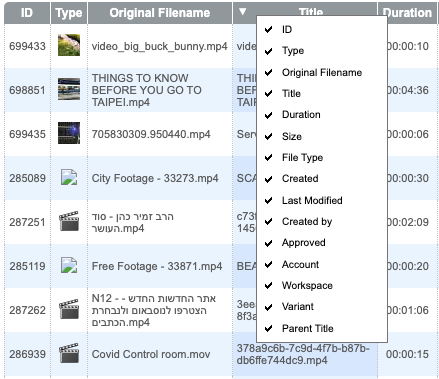Select ID cell 699433
The width and height of the screenshot is (439, 379).
click(27, 46)
